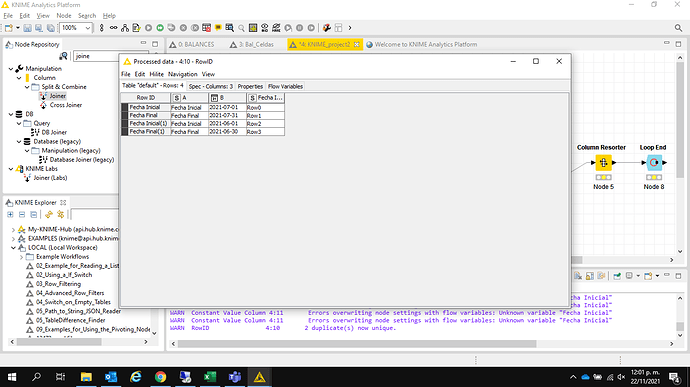Screen dimensions: 690x387
Task: Switch to the 0: BALANCES workflow tab
Action: click(192, 44)
